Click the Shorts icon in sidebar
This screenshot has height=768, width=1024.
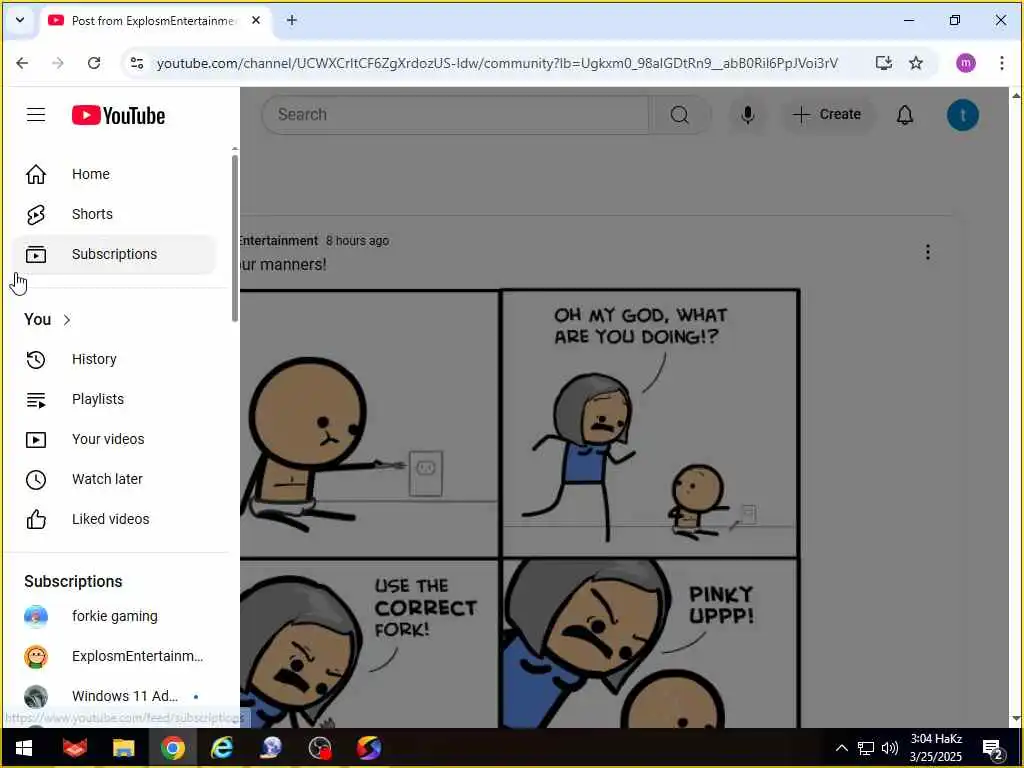[x=36, y=214]
